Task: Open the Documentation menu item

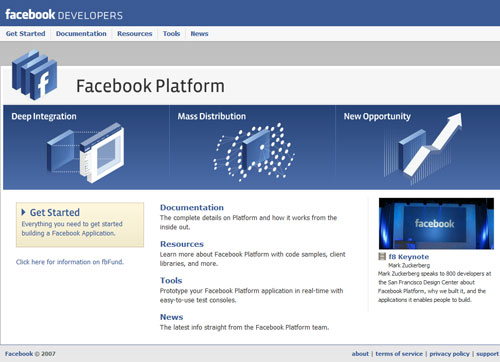Action: 81,34
